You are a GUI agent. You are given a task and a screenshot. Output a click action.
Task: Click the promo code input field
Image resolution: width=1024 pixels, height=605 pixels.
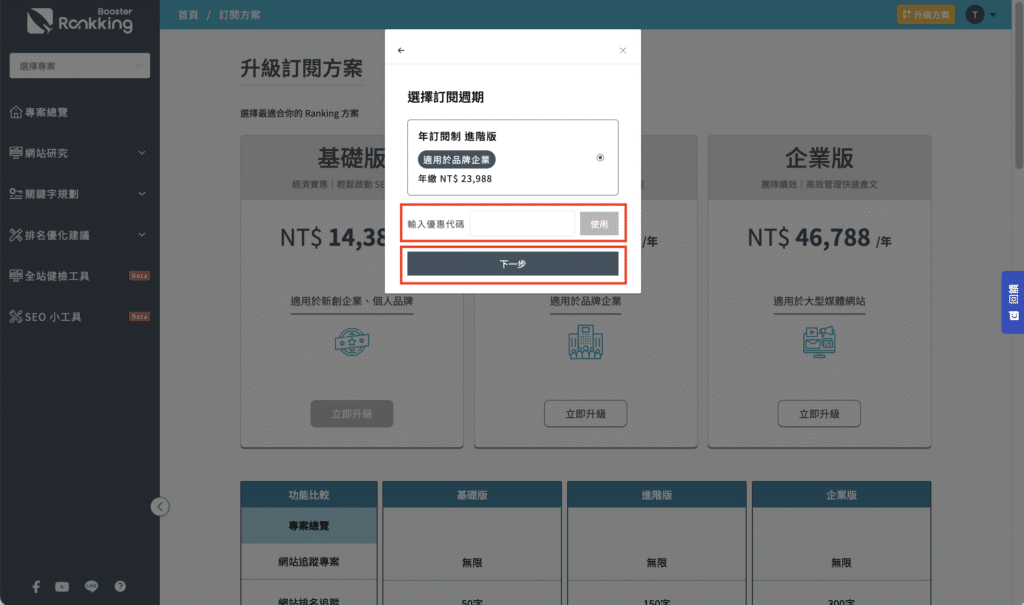(522, 224)
